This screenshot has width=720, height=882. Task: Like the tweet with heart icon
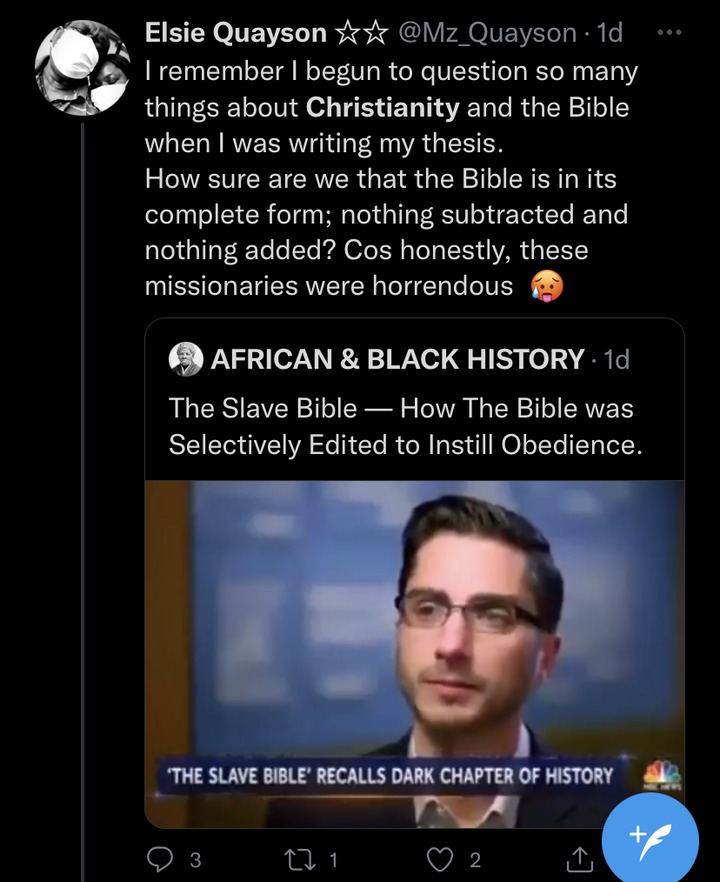(x=440, y=859)
